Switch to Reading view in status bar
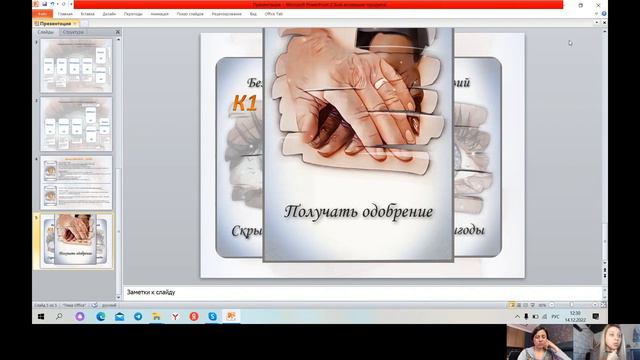Image resolution: width=640 pixels, height=360 pixels. 526,305
